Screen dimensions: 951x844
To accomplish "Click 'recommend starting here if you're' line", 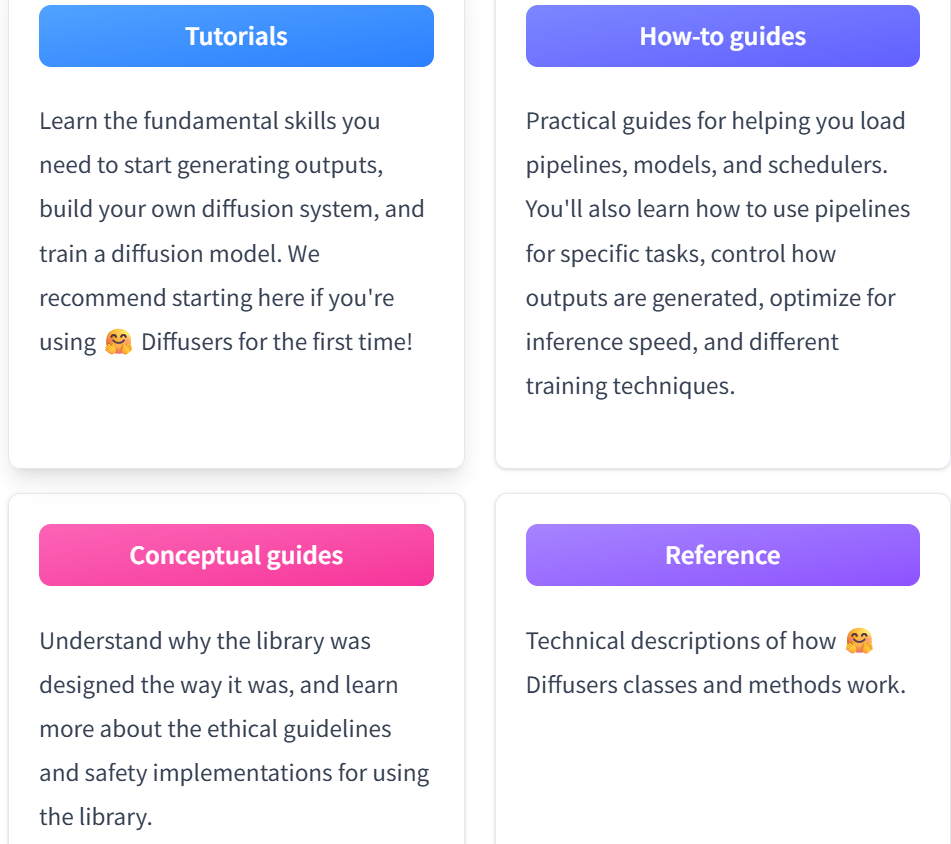I will point(217,298).
